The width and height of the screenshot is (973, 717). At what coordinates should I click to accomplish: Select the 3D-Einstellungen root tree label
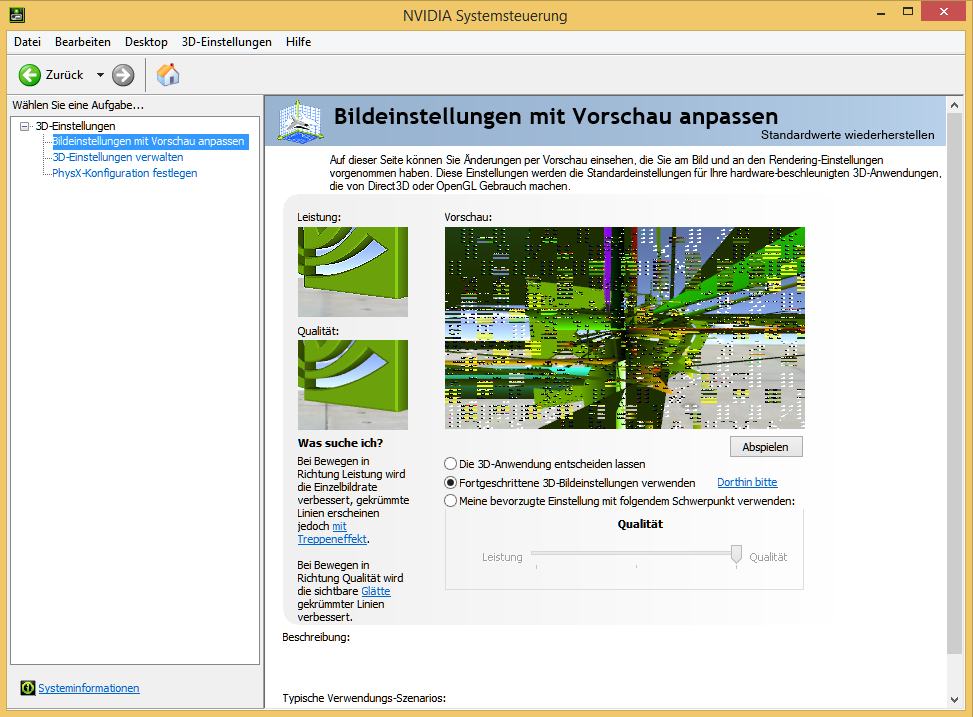tap(75, 126)
